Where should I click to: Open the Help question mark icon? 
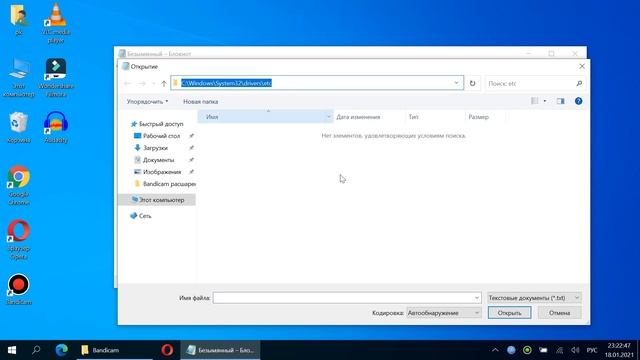tap(578, 101)
